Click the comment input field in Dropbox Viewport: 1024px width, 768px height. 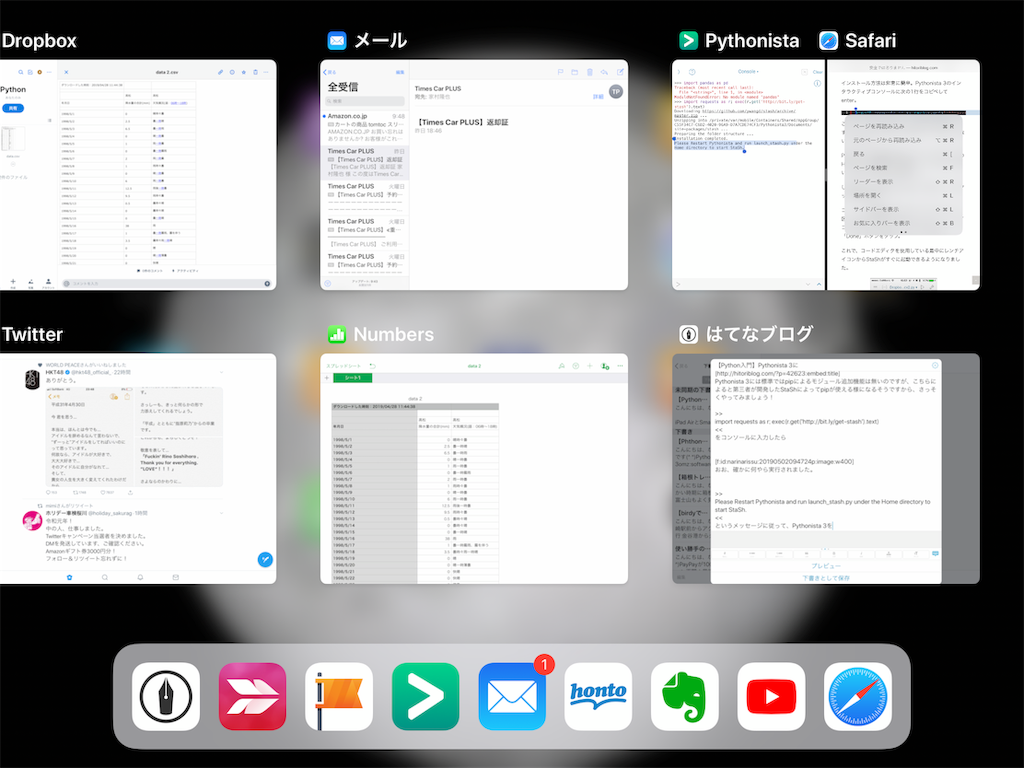pyautogui.click(x=167, y=283)
